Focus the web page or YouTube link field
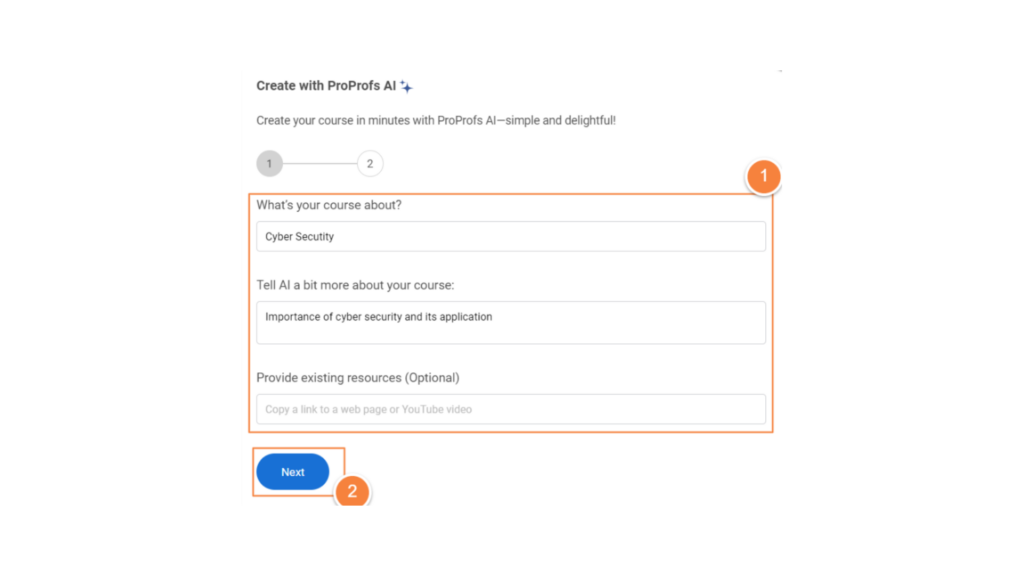The width and height of the screenshot is (1024, 576). 511,409
